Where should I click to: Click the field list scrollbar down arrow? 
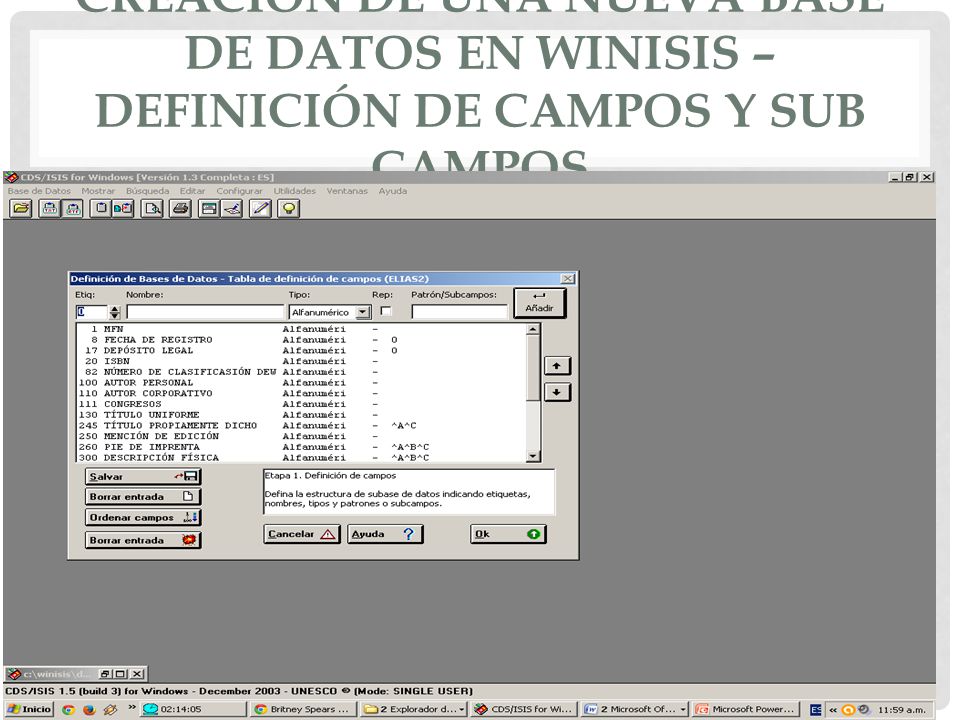click(533, 456)
